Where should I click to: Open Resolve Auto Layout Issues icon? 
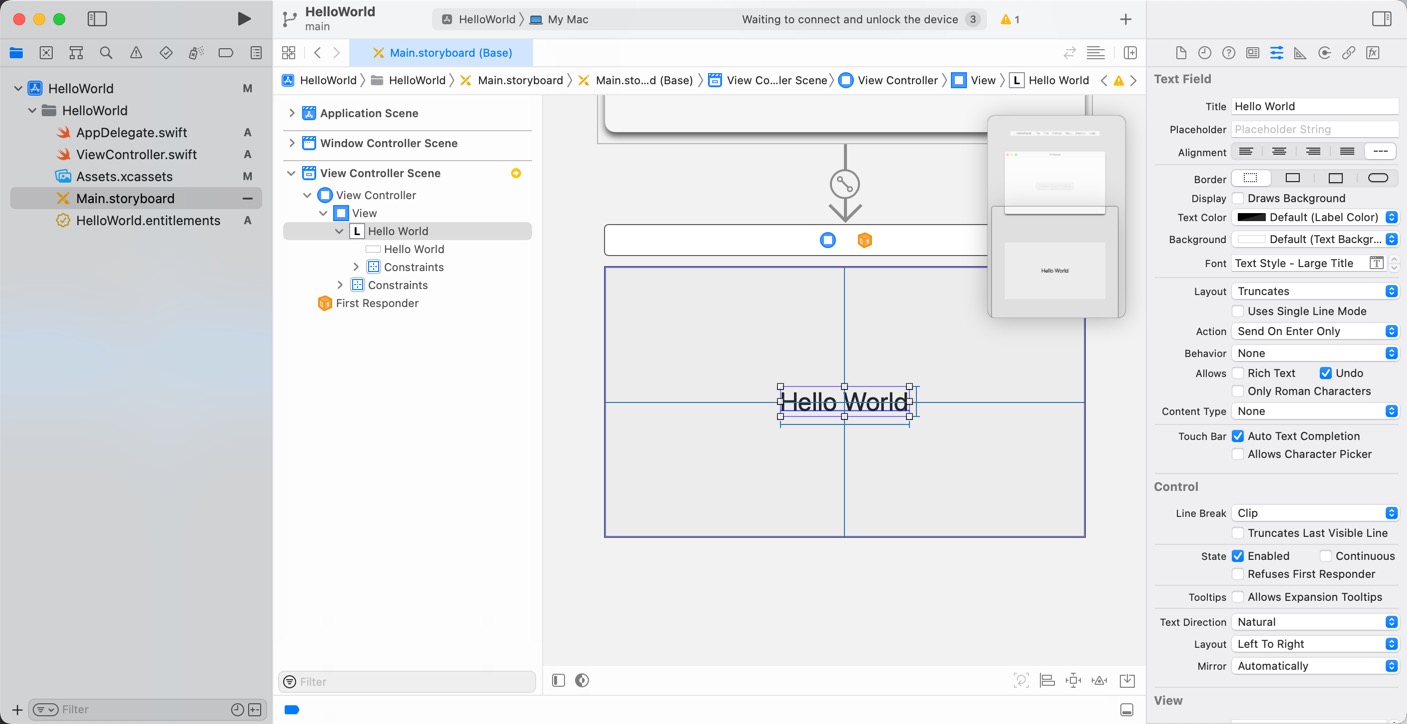pyautogui.click(x=1099, y=680)
